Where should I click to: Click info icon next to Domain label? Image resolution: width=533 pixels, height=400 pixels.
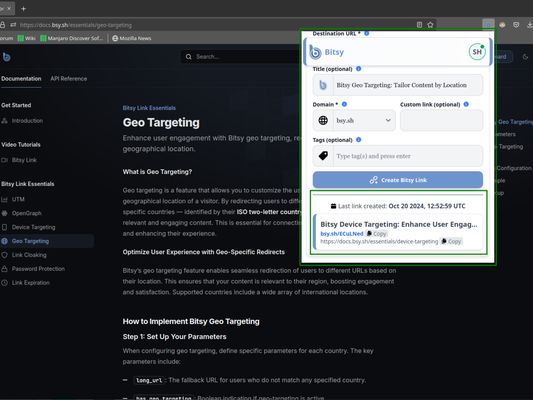[344, 104]
